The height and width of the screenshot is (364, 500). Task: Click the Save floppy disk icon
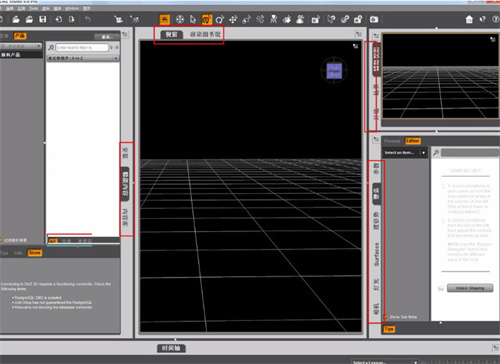pos(43,19)
